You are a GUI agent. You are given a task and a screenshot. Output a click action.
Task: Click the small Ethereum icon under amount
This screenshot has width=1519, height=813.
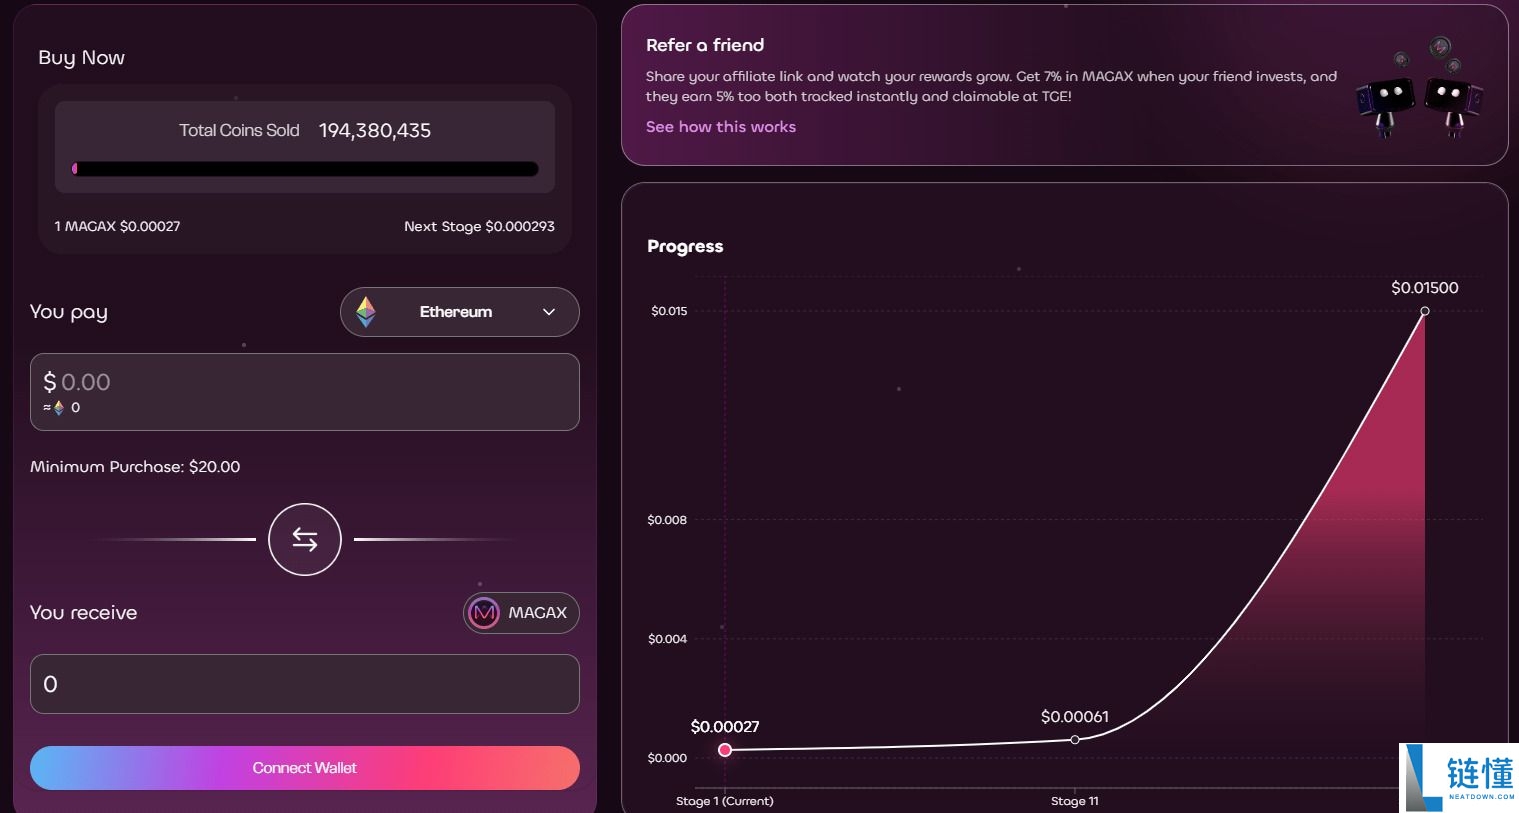coord(59,408)
